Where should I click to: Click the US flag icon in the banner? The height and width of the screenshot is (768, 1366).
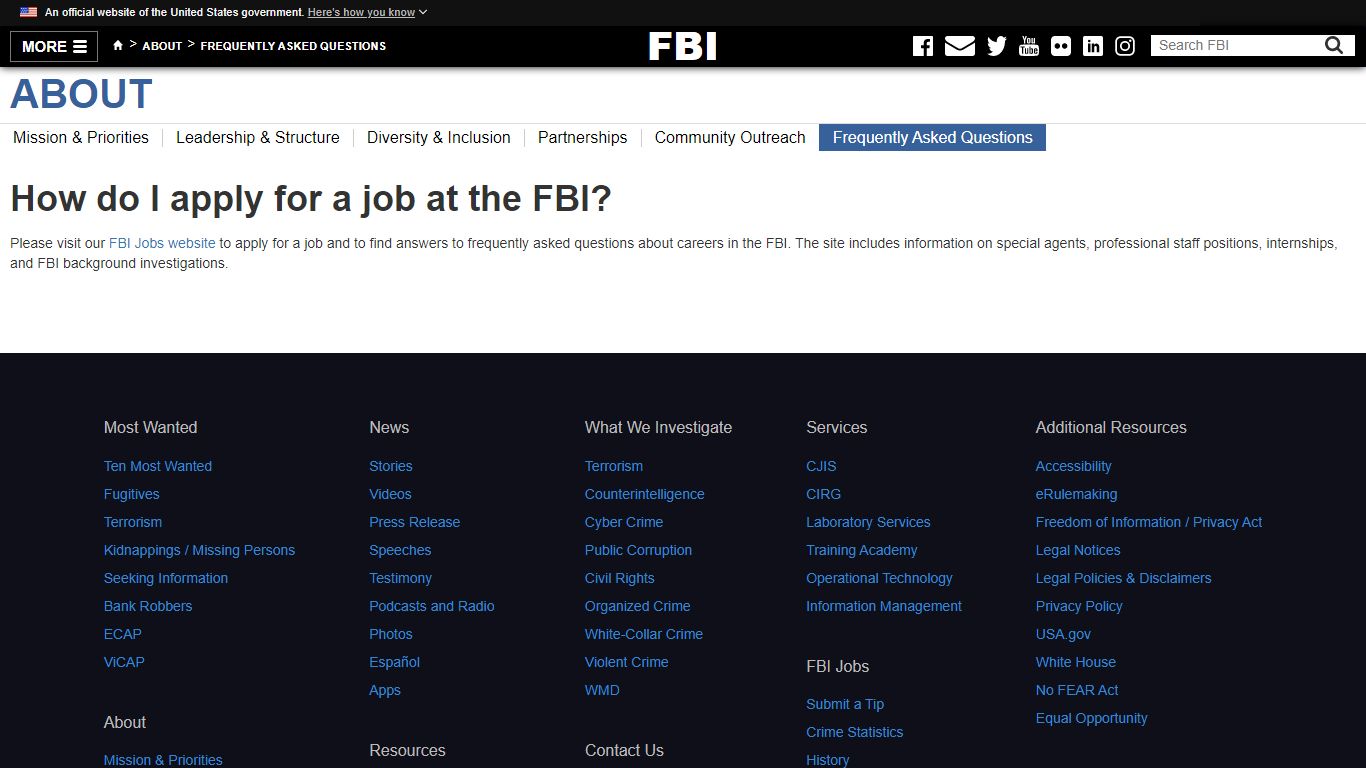click(28, 12)
